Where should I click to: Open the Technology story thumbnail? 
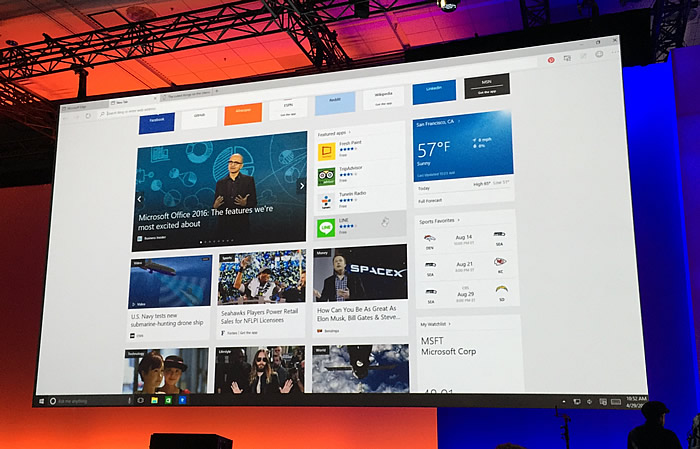[166, 371]
